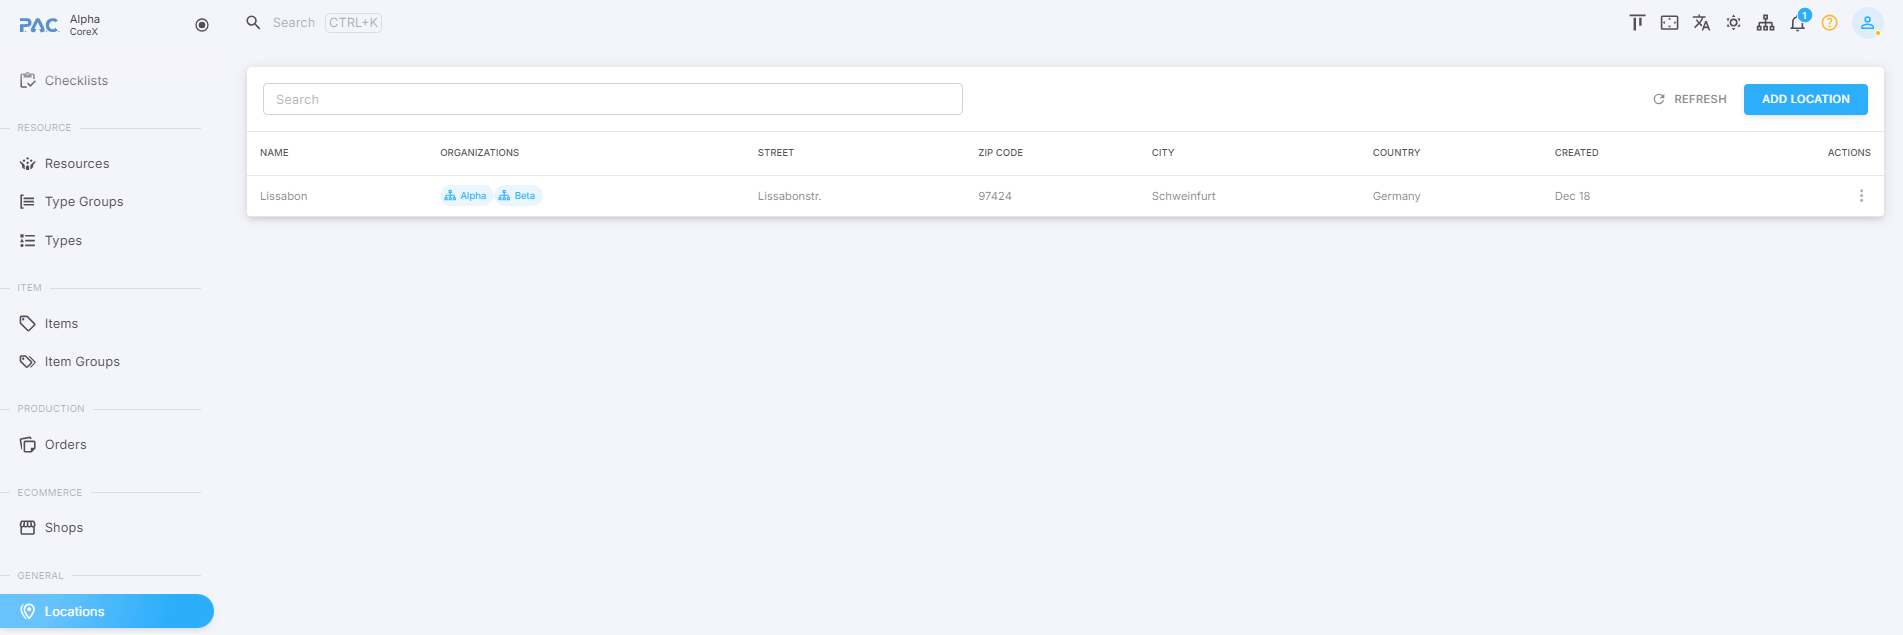Click the Alpha organization chip
This screenshot has width=1903, height=635.
[x=466, y=196]
